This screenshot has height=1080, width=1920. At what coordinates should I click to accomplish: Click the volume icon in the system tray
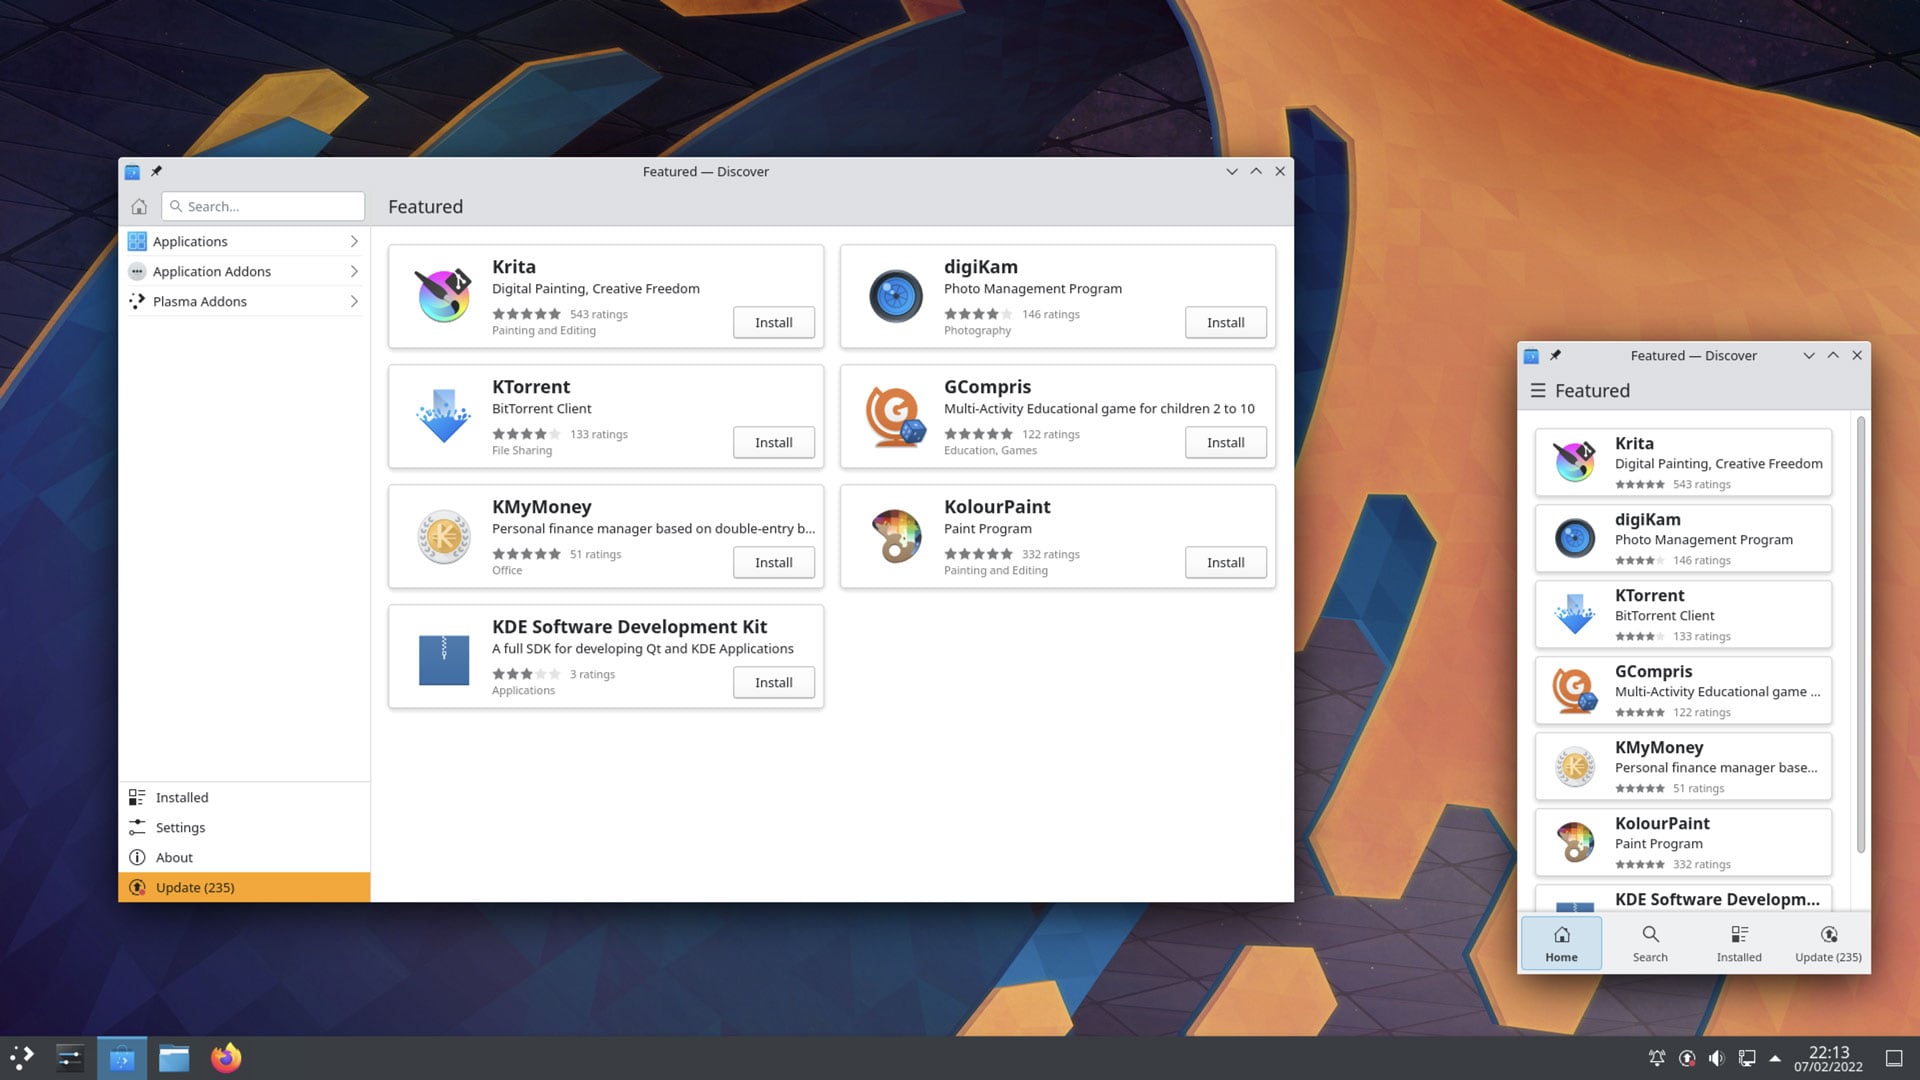point(1717,1058)
